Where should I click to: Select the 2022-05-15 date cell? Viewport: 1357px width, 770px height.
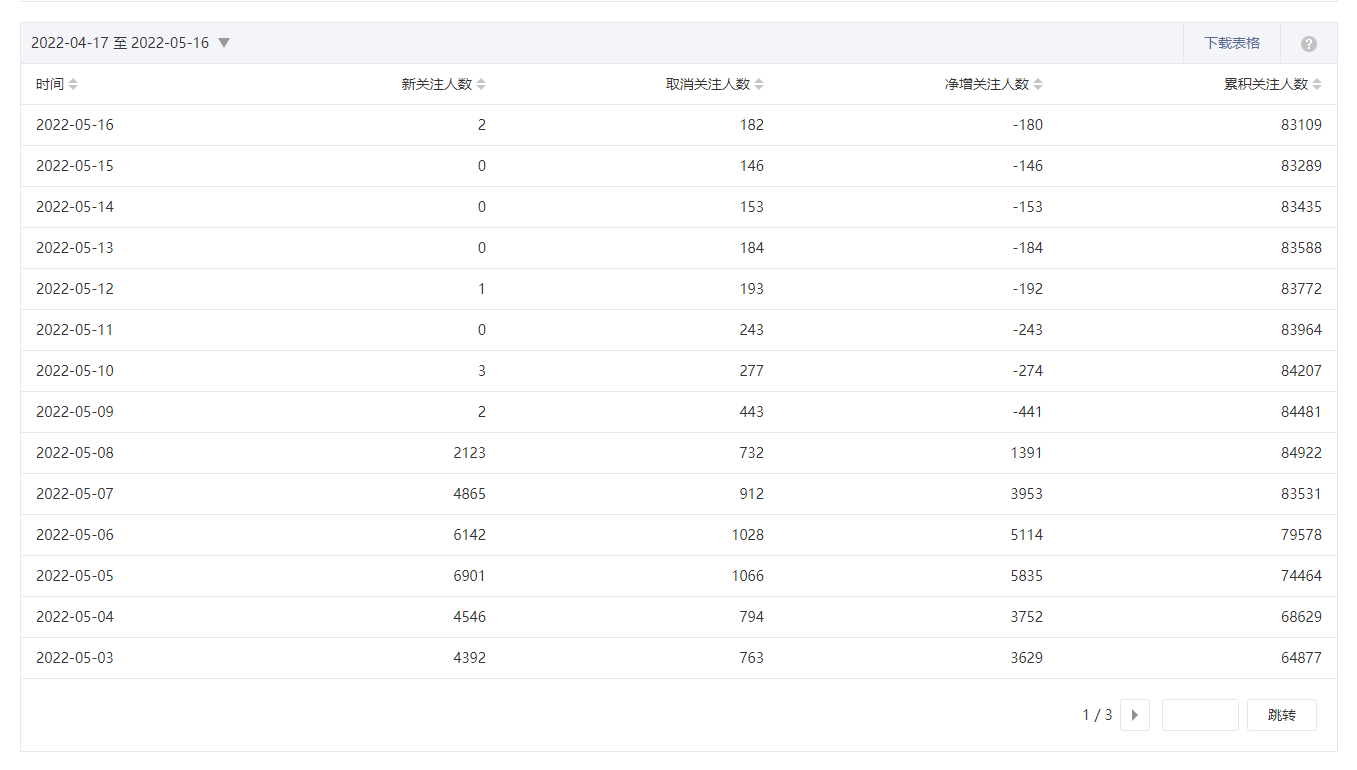75,166
